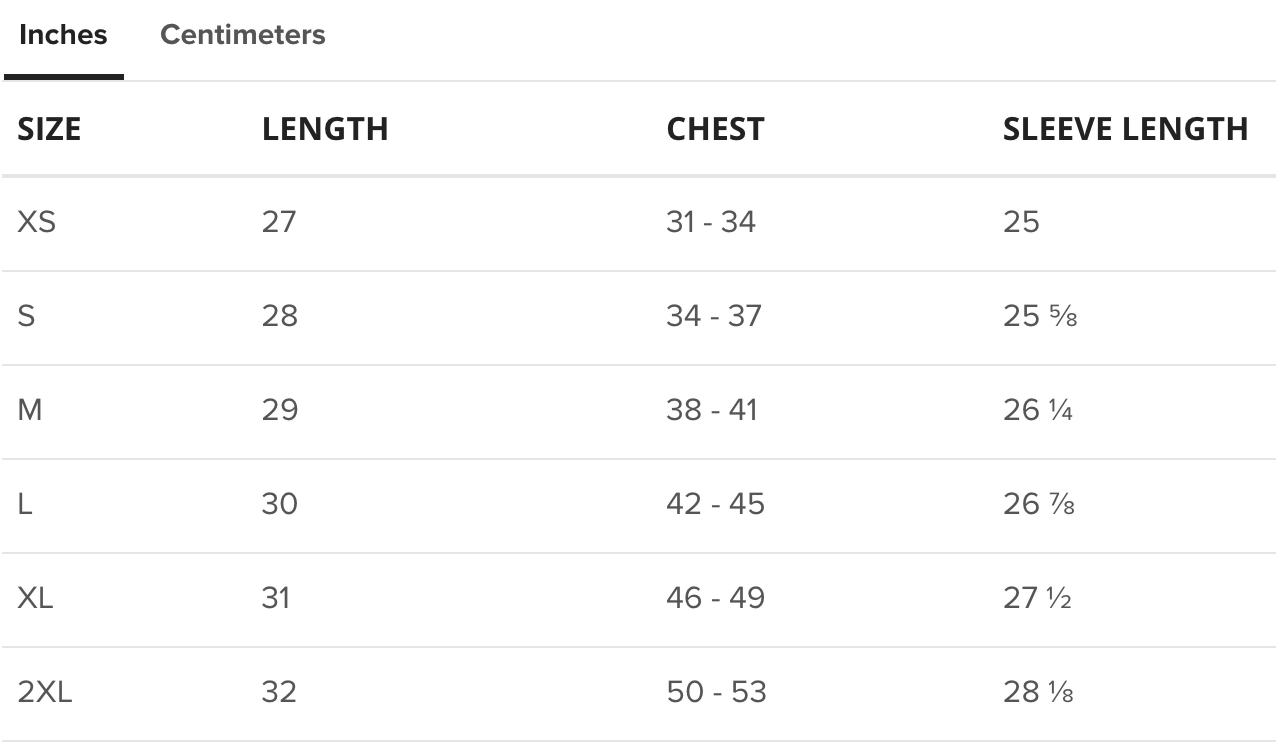Image resolution: width=1276 pixels, height=748 pixels.
Task: Click the length value 30 for size L
Action: tap(280, 504)
